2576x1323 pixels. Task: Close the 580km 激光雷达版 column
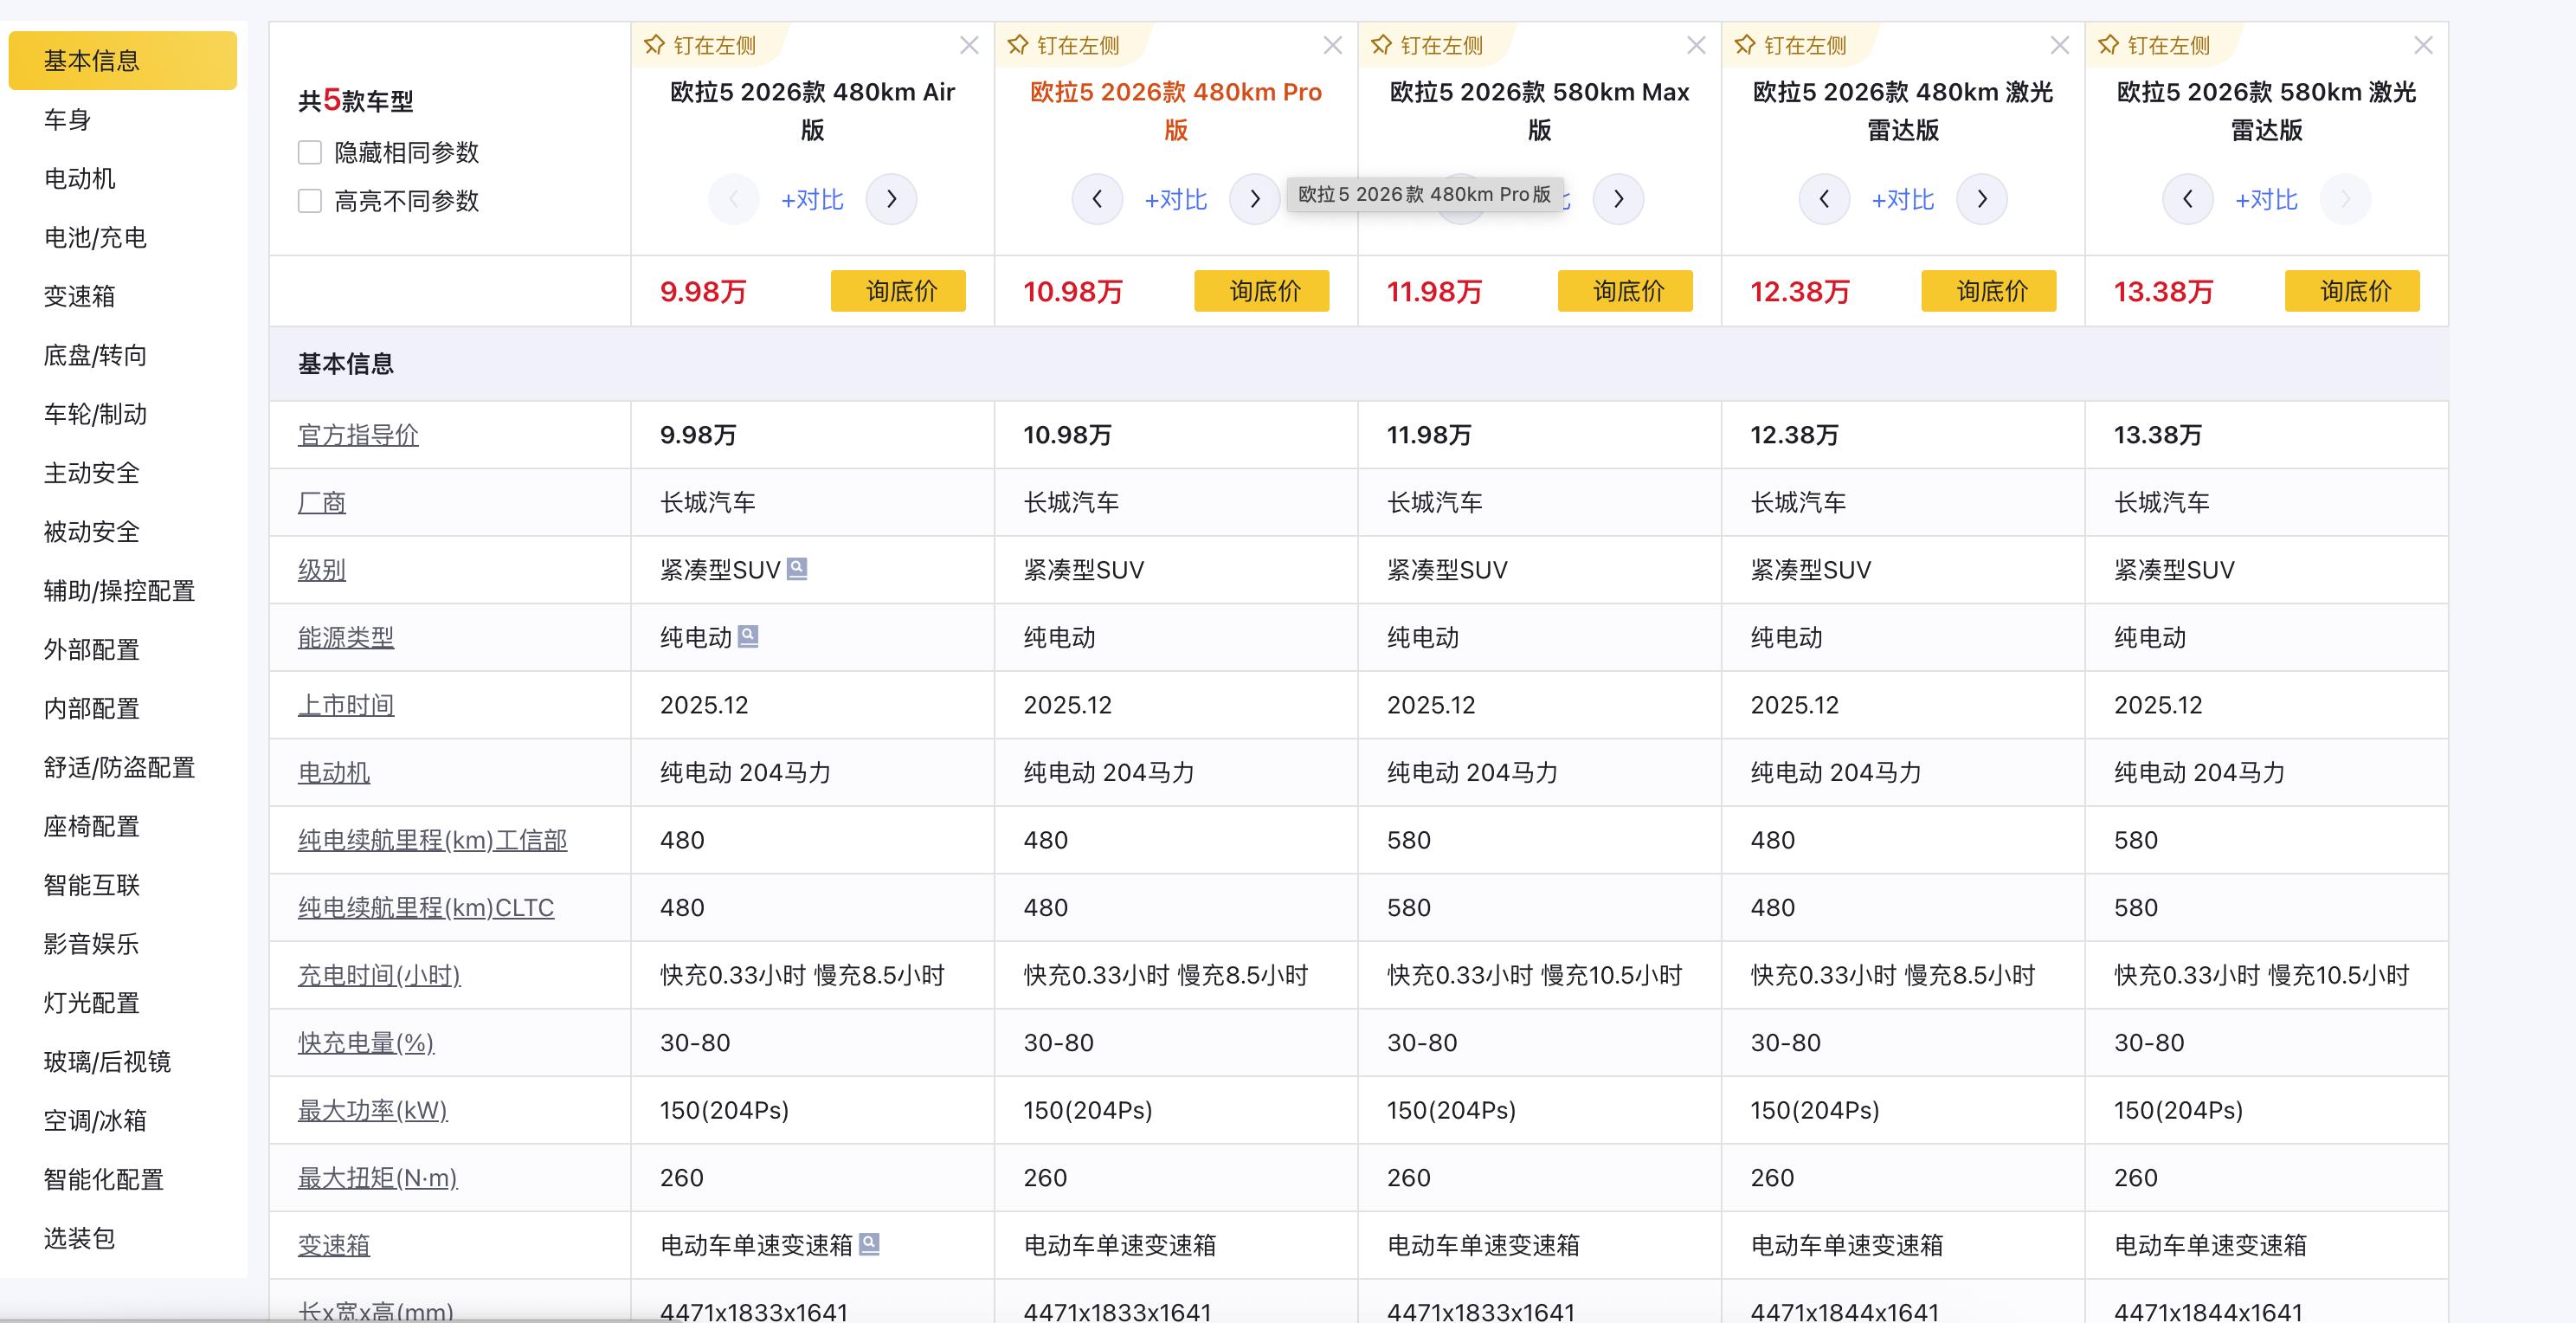click(2422, 46)
